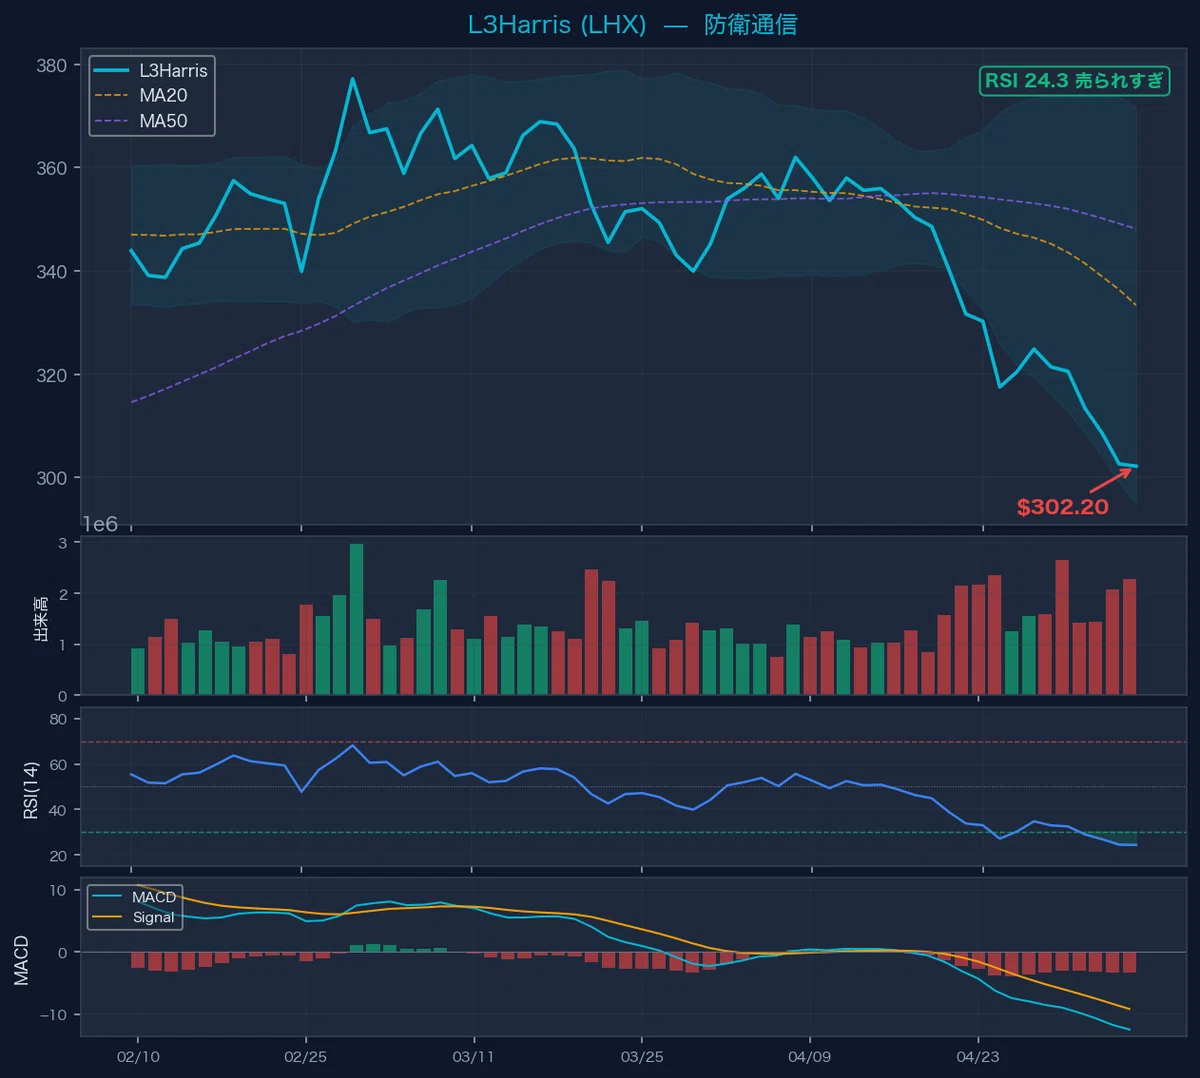Click the 03/11 date tick label
Viewport: 1200px width, 1078px height.
(473, 1057)
